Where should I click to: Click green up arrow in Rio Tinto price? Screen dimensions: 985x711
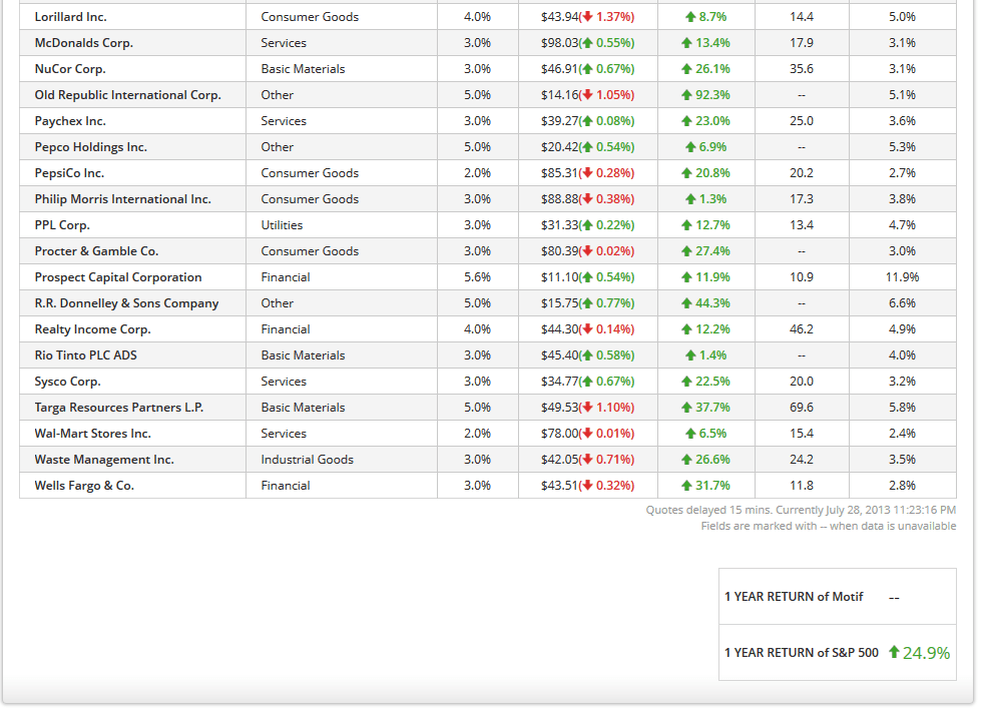(x=588, y=356)
